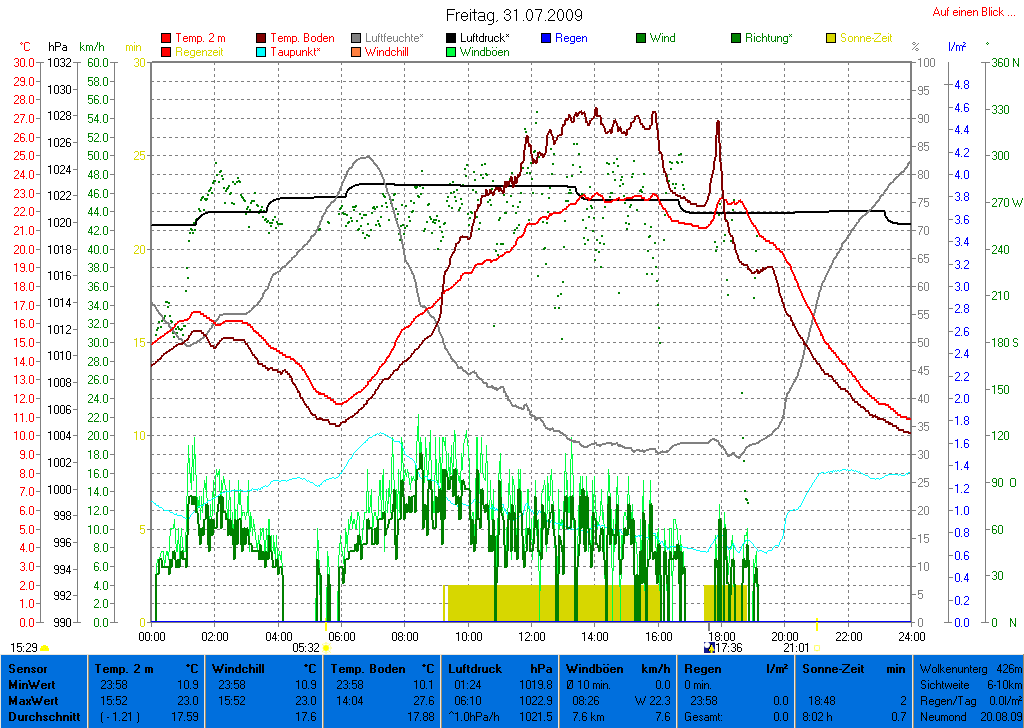Click the yellow Sonne-Zeit legend square
This screenshot has width=1024, height=728.
[x=832, y=38]
